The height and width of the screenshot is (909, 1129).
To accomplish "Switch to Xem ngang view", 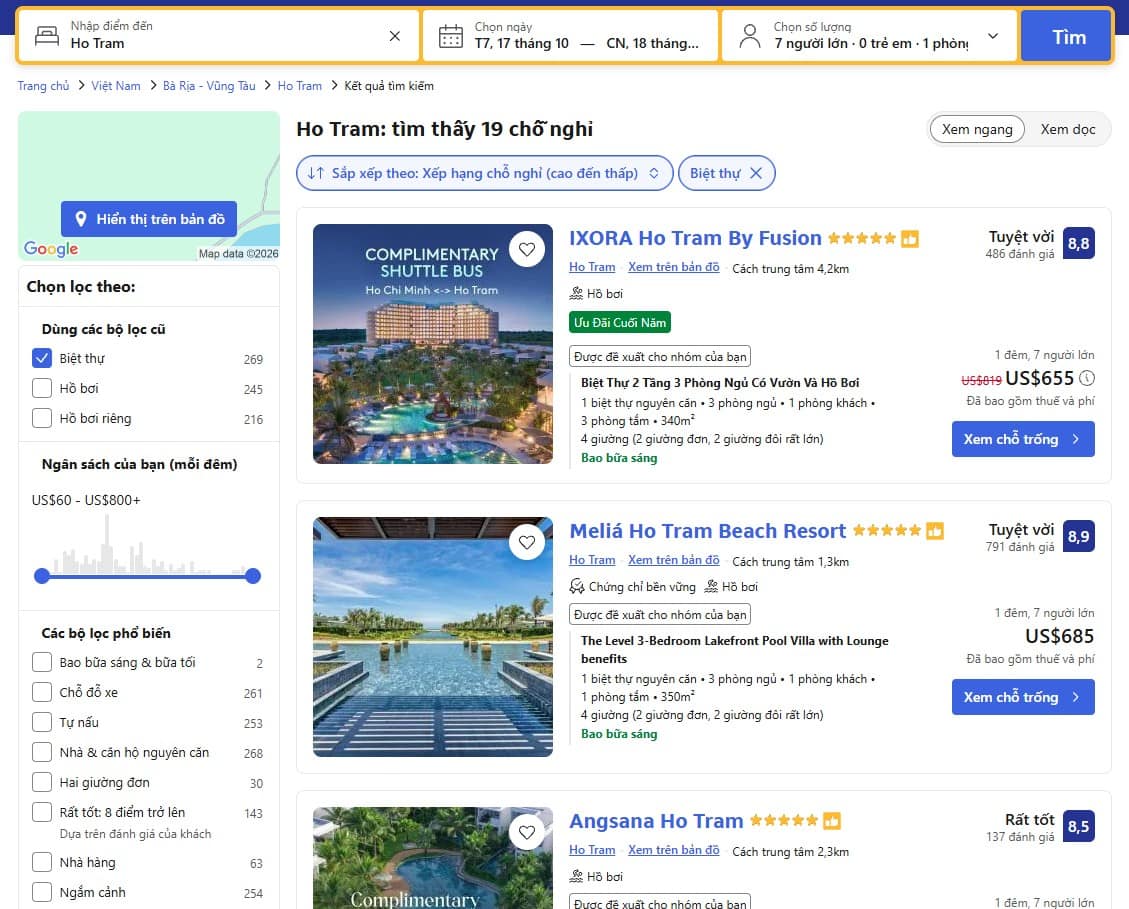I will coord(977,129).
